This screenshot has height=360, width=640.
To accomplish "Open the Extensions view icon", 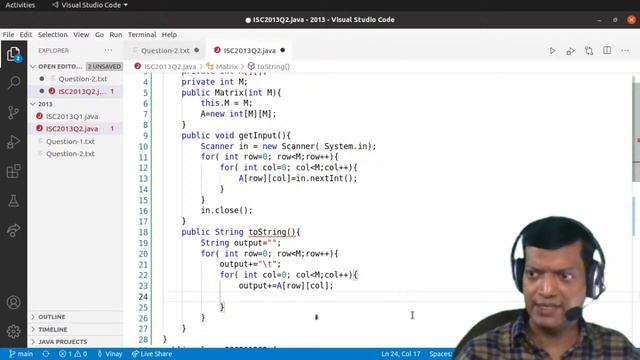I will tap(13, 171).
